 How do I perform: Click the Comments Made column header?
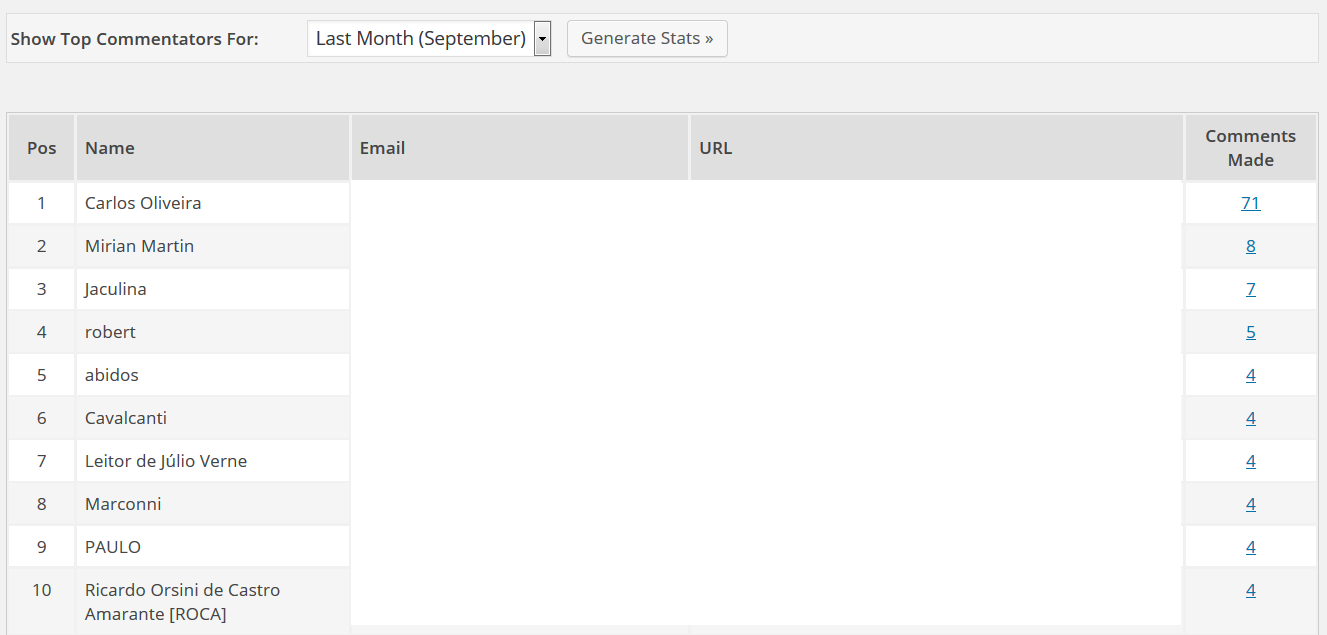coord(1250,148)
